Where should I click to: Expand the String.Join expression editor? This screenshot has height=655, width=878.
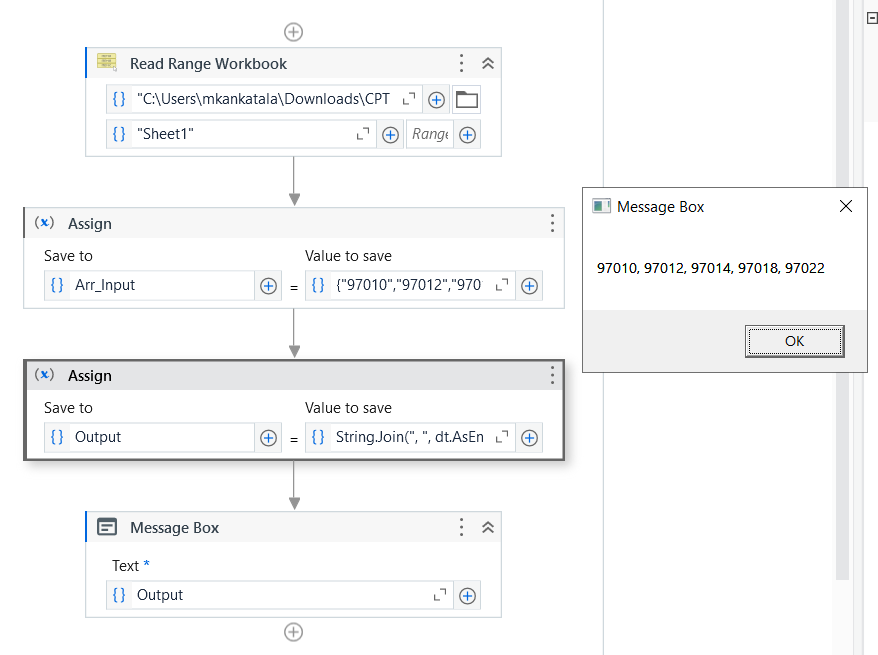pyautogui.click(x=502, y=437)
